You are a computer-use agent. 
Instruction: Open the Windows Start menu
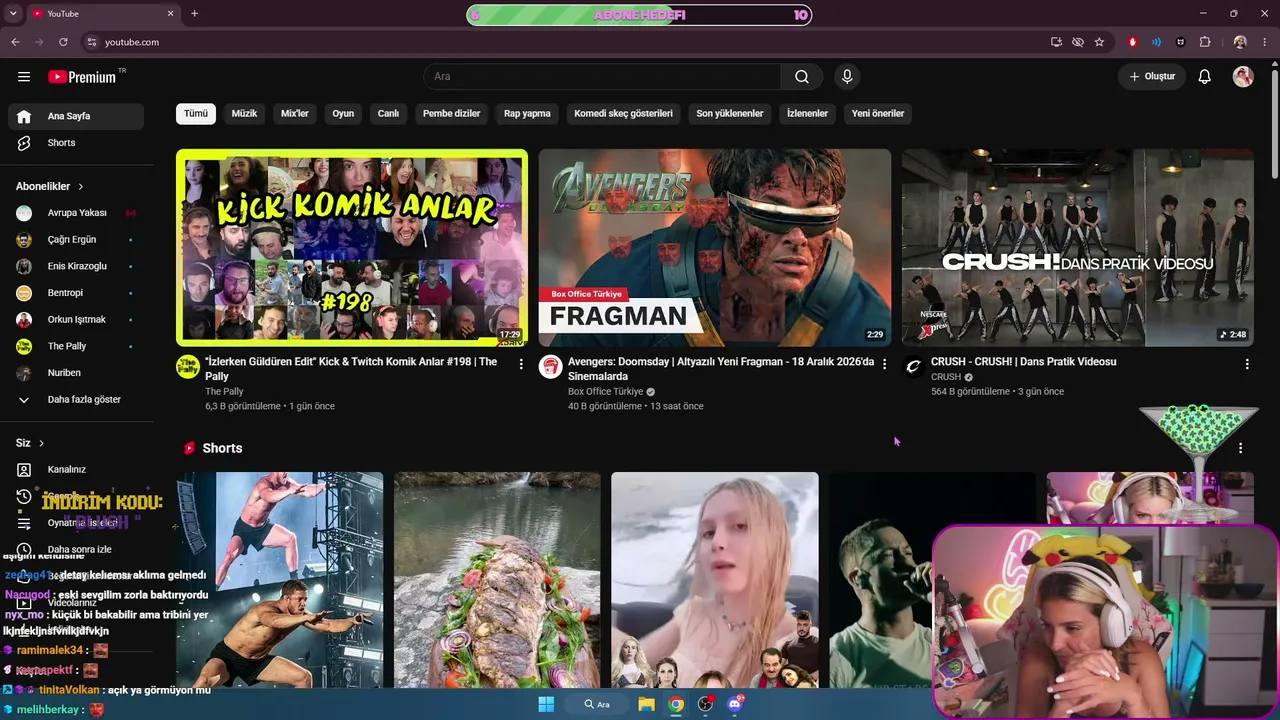pos(546,704)
